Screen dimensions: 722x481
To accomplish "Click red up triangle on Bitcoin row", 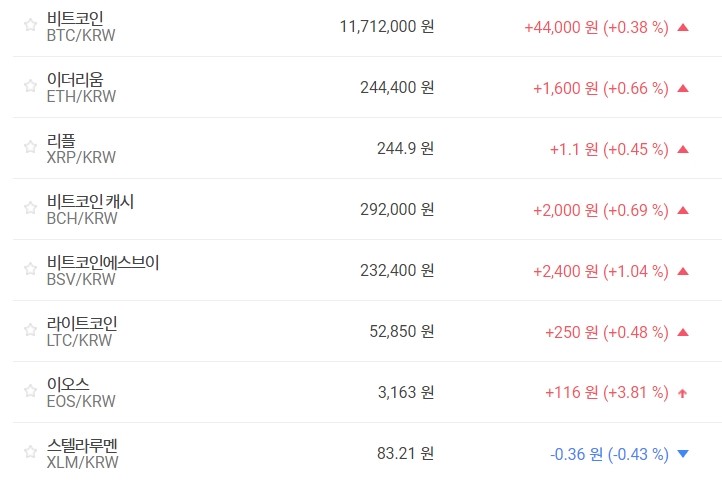I will point(683,27).
